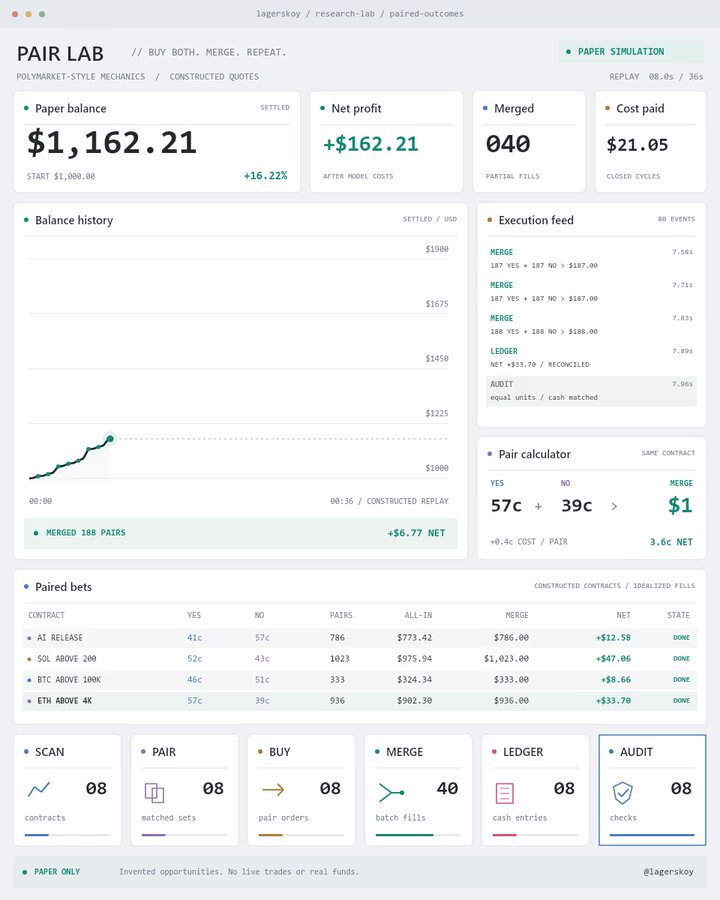Viewport: 720px width, 900px height.
Task: Click the MERGE card merge-branch icon
Action: tap(391, 793)
